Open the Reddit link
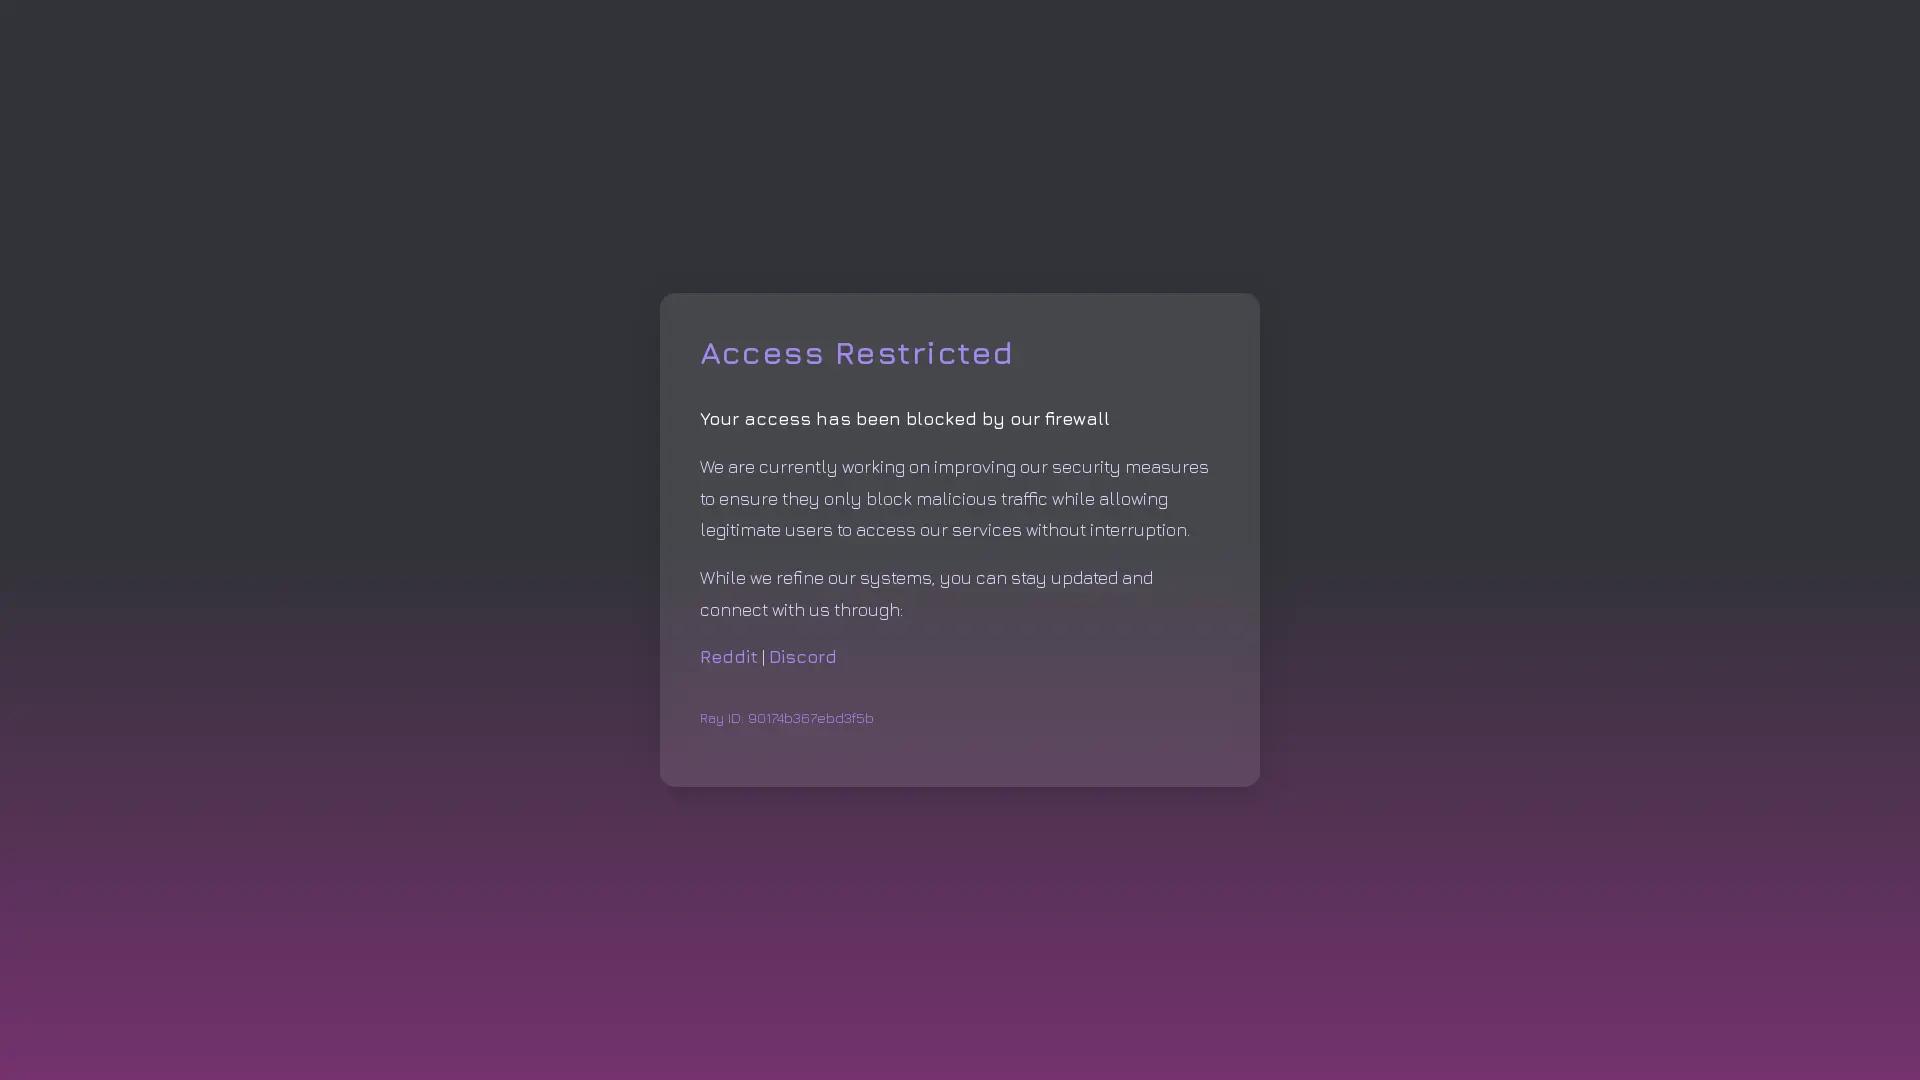 [x=728, y=657]
